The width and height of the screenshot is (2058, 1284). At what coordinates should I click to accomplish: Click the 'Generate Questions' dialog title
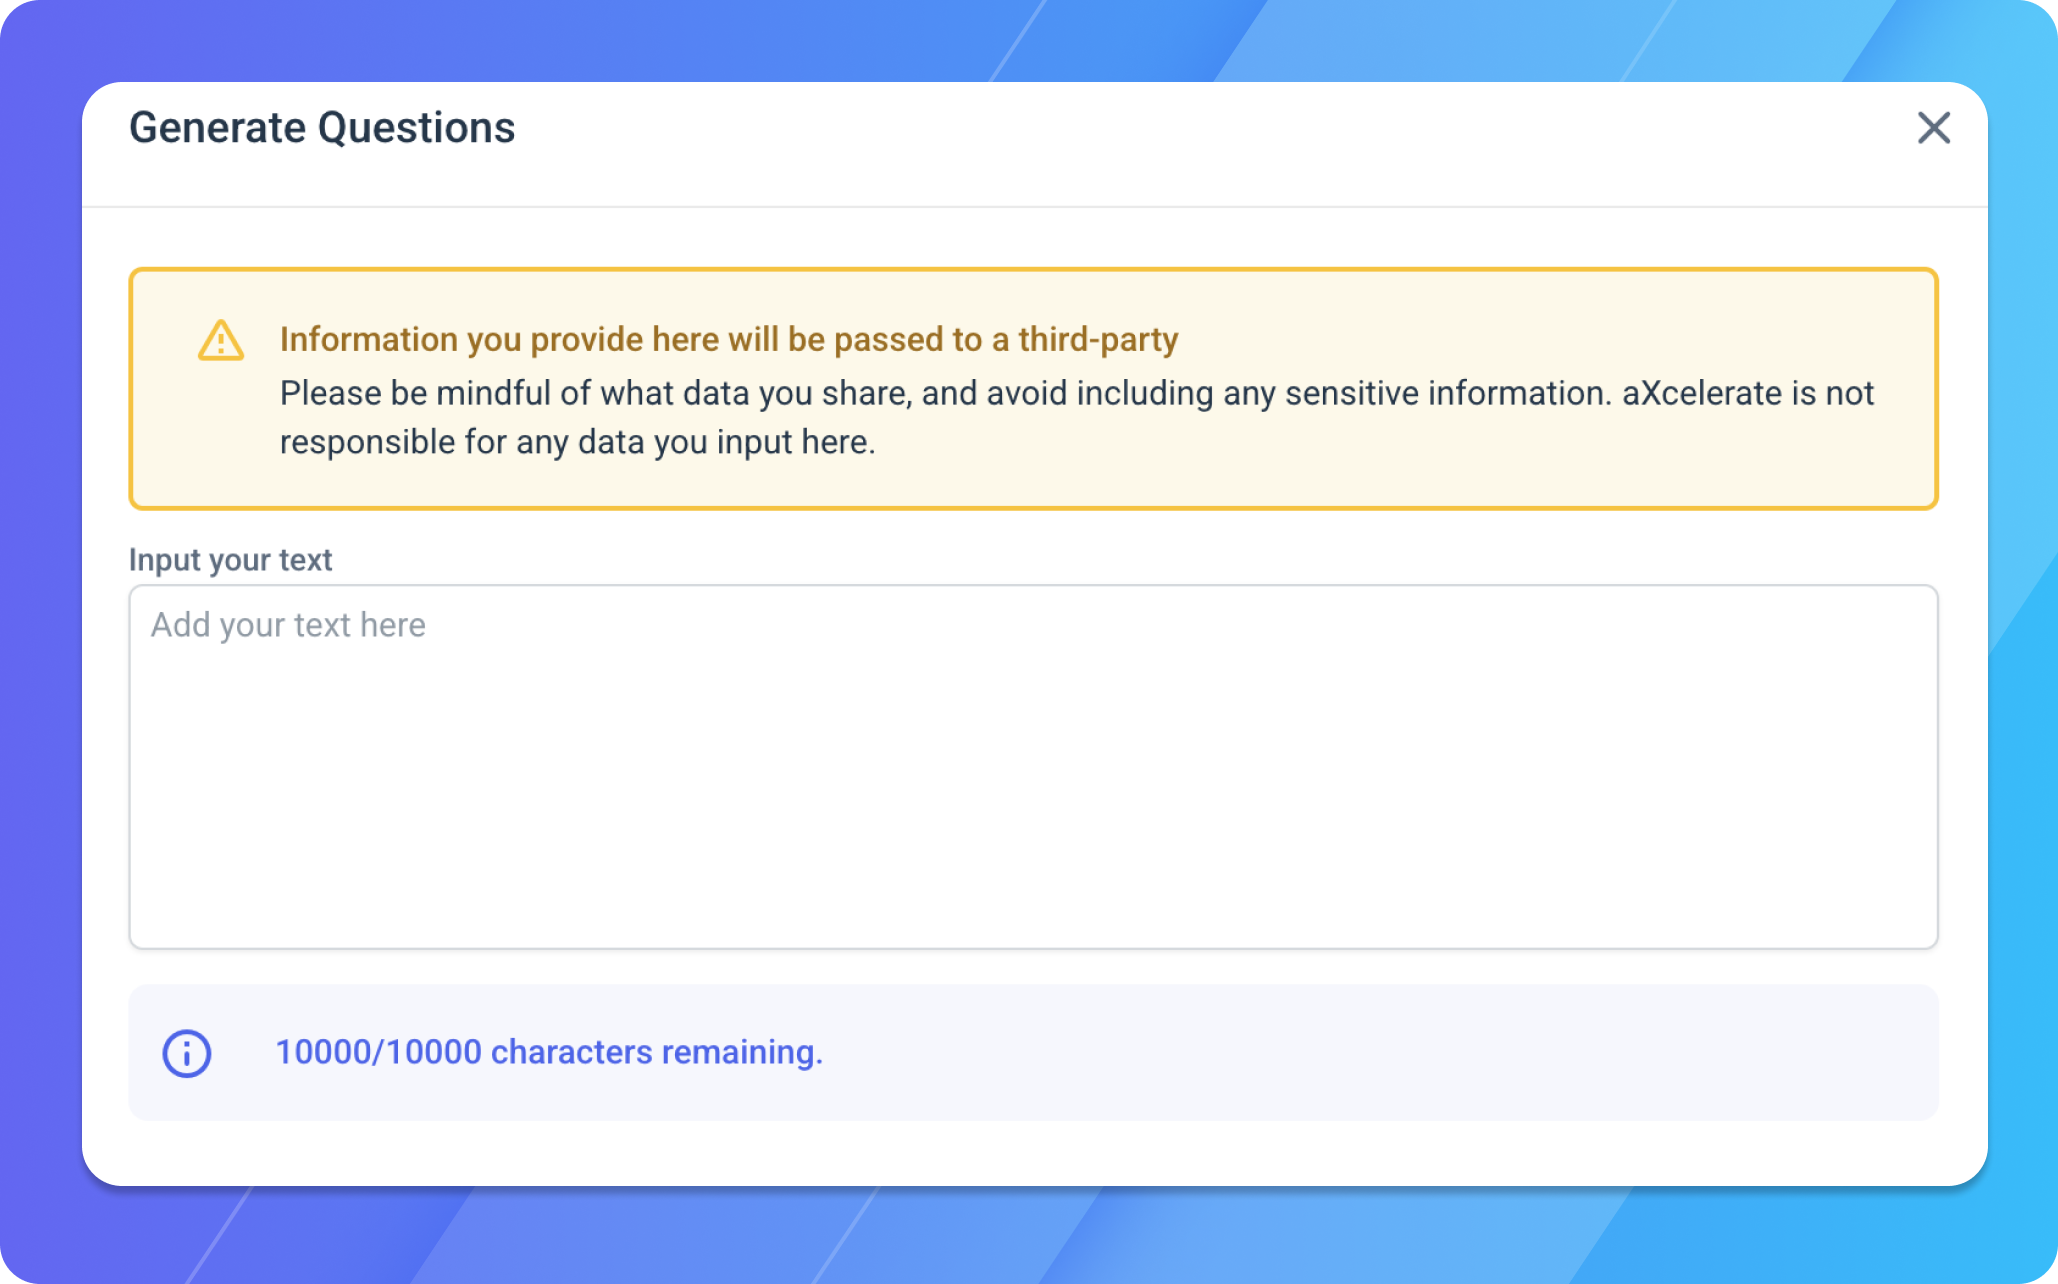(x=322, y=126)
